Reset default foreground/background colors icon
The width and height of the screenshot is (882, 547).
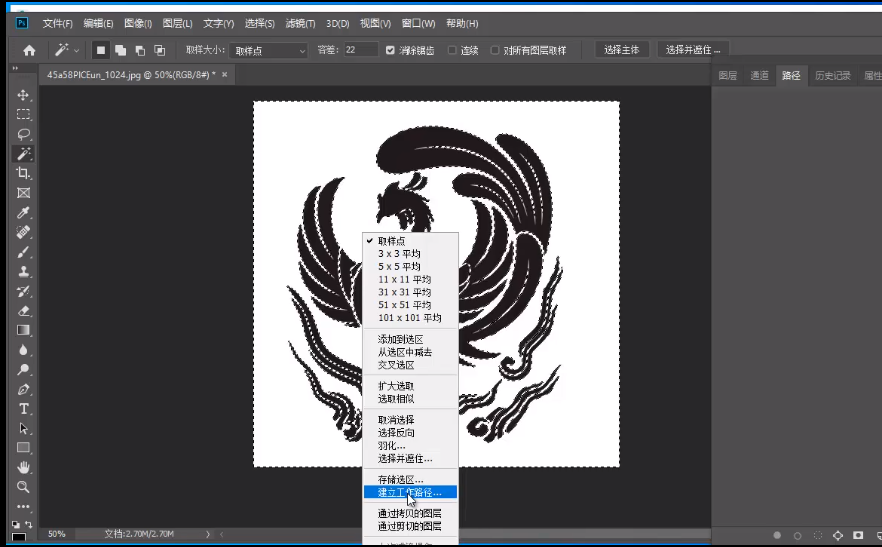pos(16,524)
